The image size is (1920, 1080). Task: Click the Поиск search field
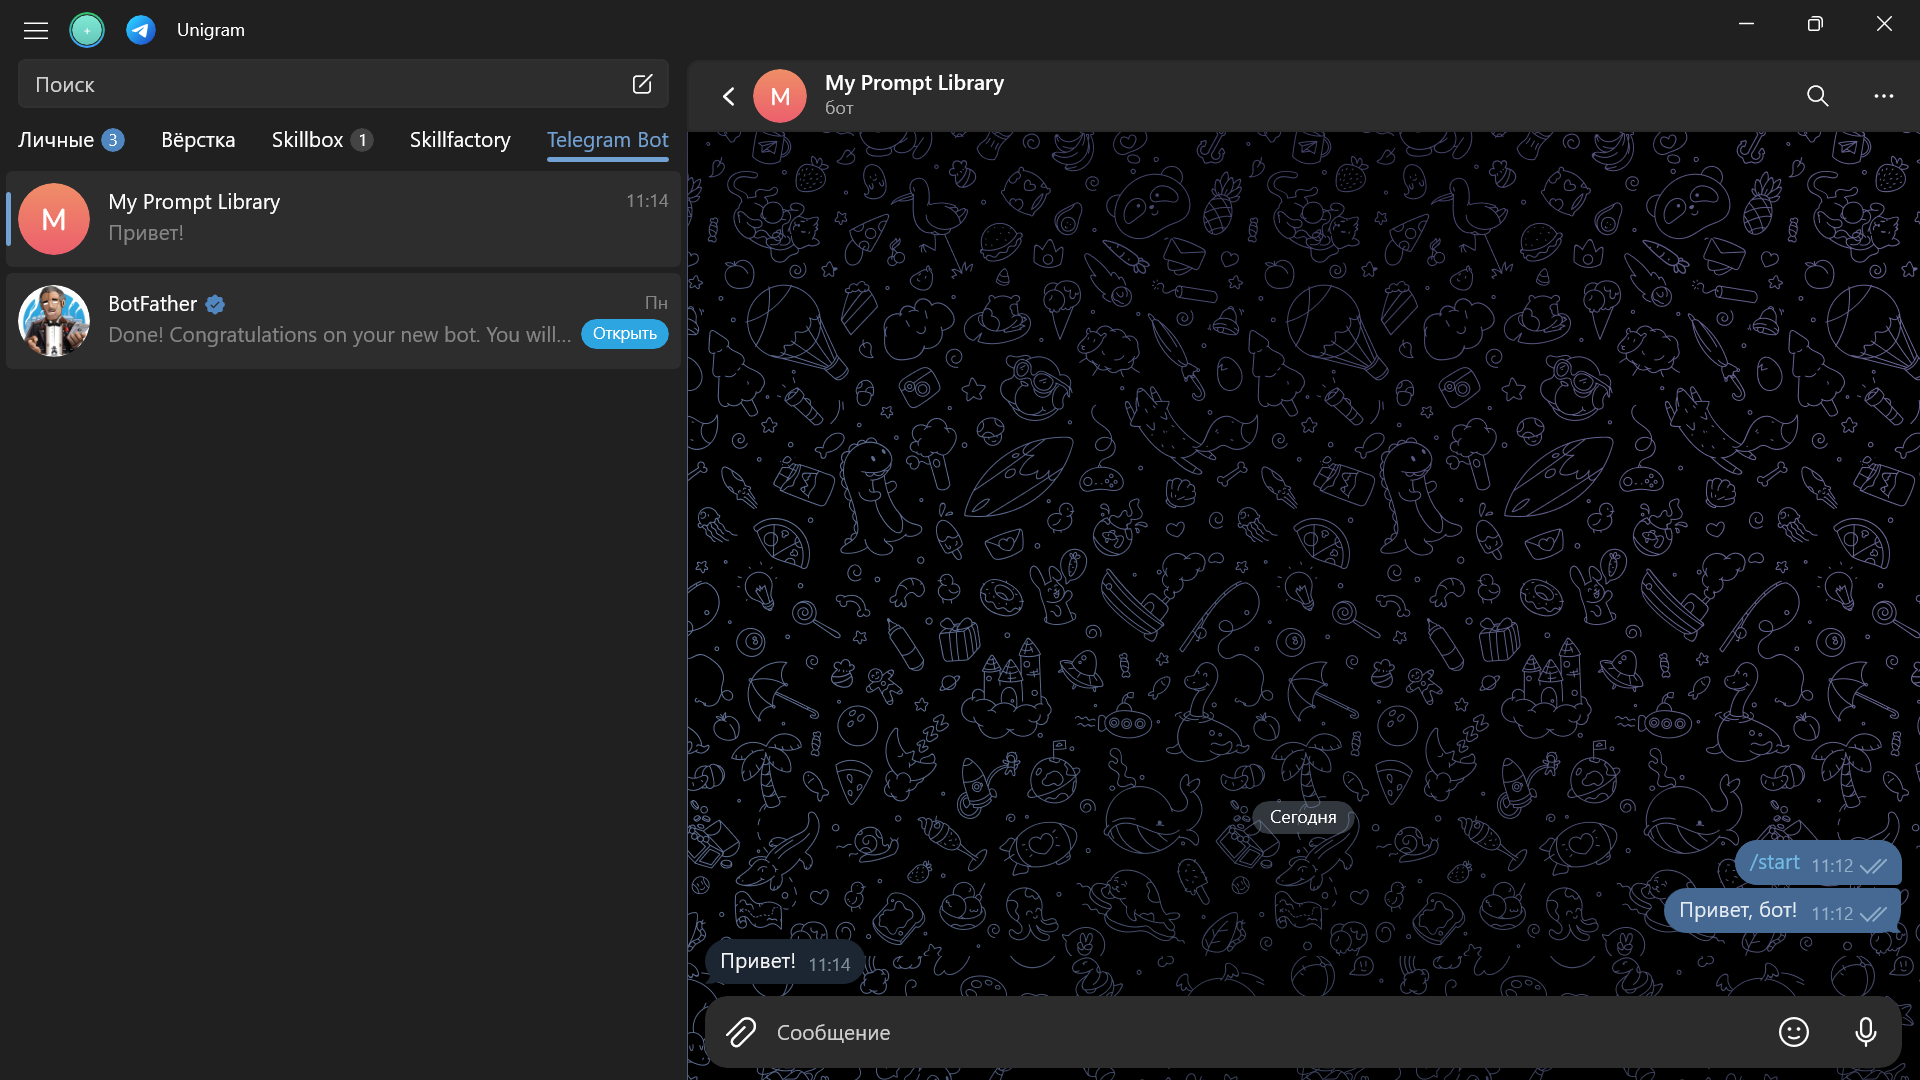click(x=320, y=84)
